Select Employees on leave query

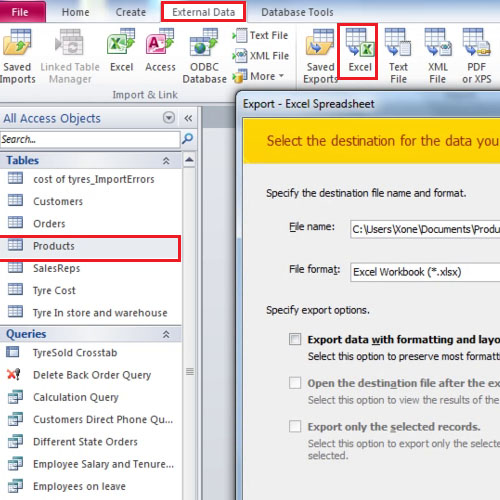pos(91,486)
